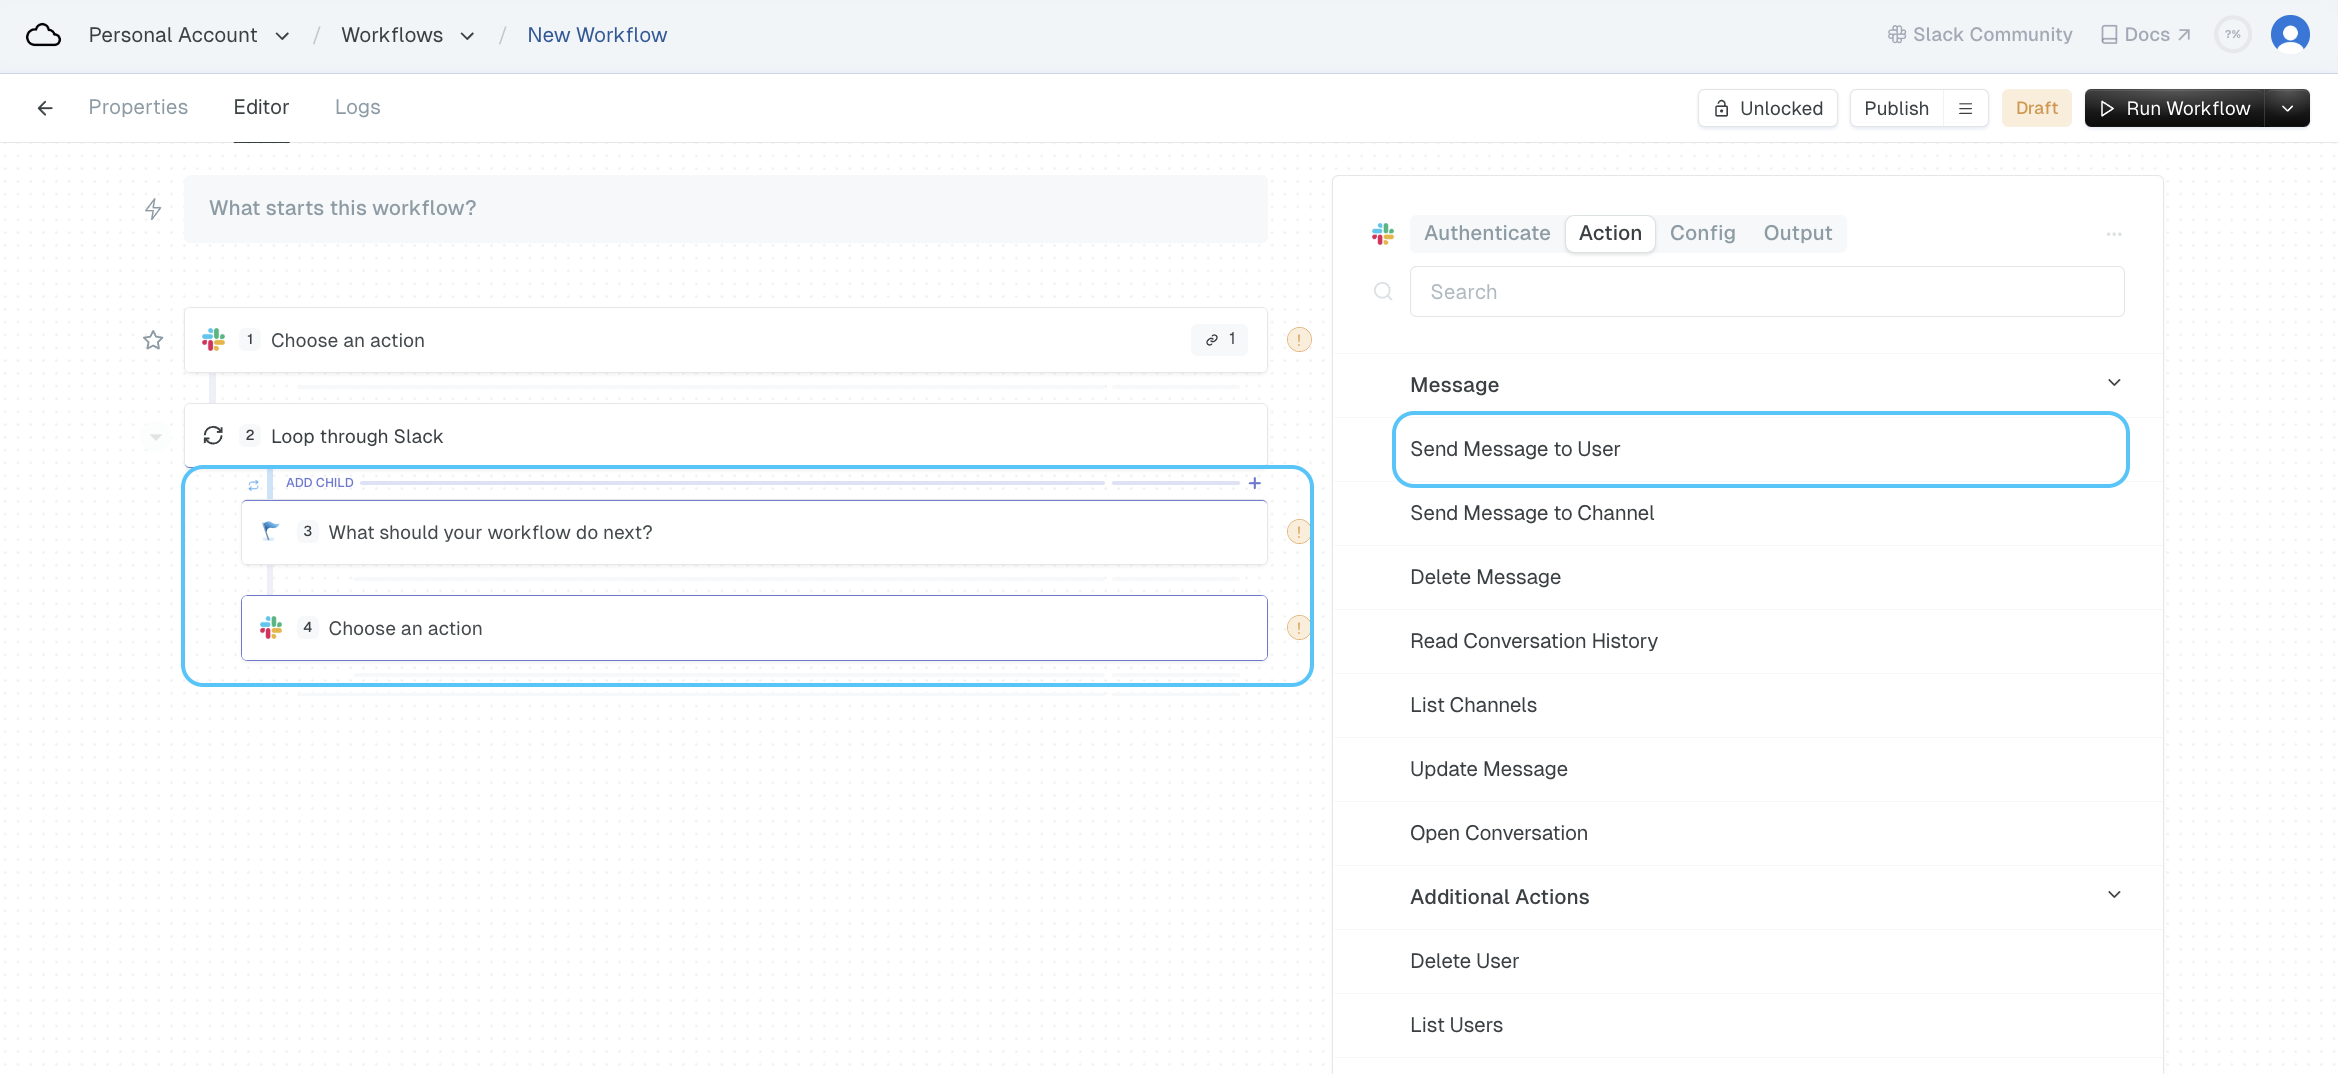Image resolution: width=2338 pixels, height=1074 pixels.
Task: Open the Docs link
Action: pyautogui.click(x=2146, y=35)
